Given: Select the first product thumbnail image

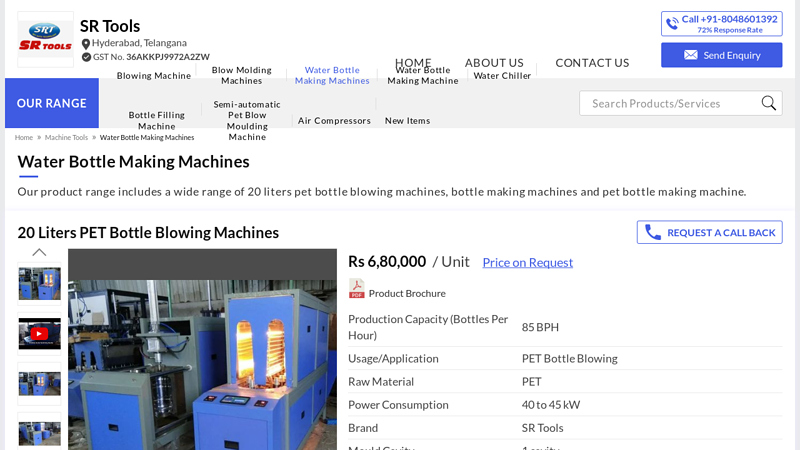Looking at the screenshot, I should pyautogui.click(x=39, y=284).
